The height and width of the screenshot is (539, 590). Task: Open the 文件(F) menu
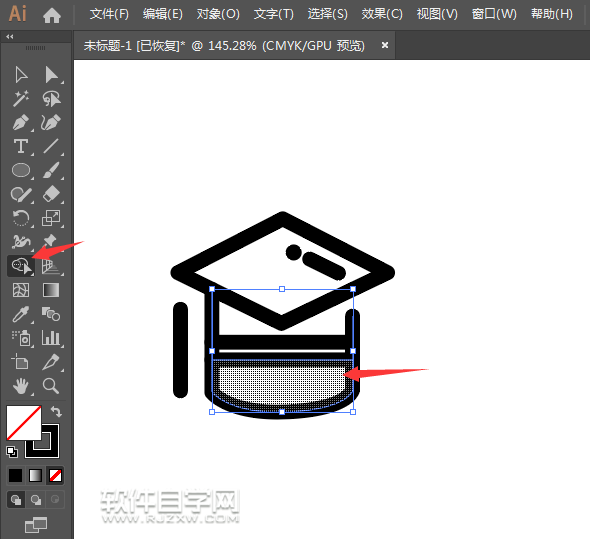109,14
